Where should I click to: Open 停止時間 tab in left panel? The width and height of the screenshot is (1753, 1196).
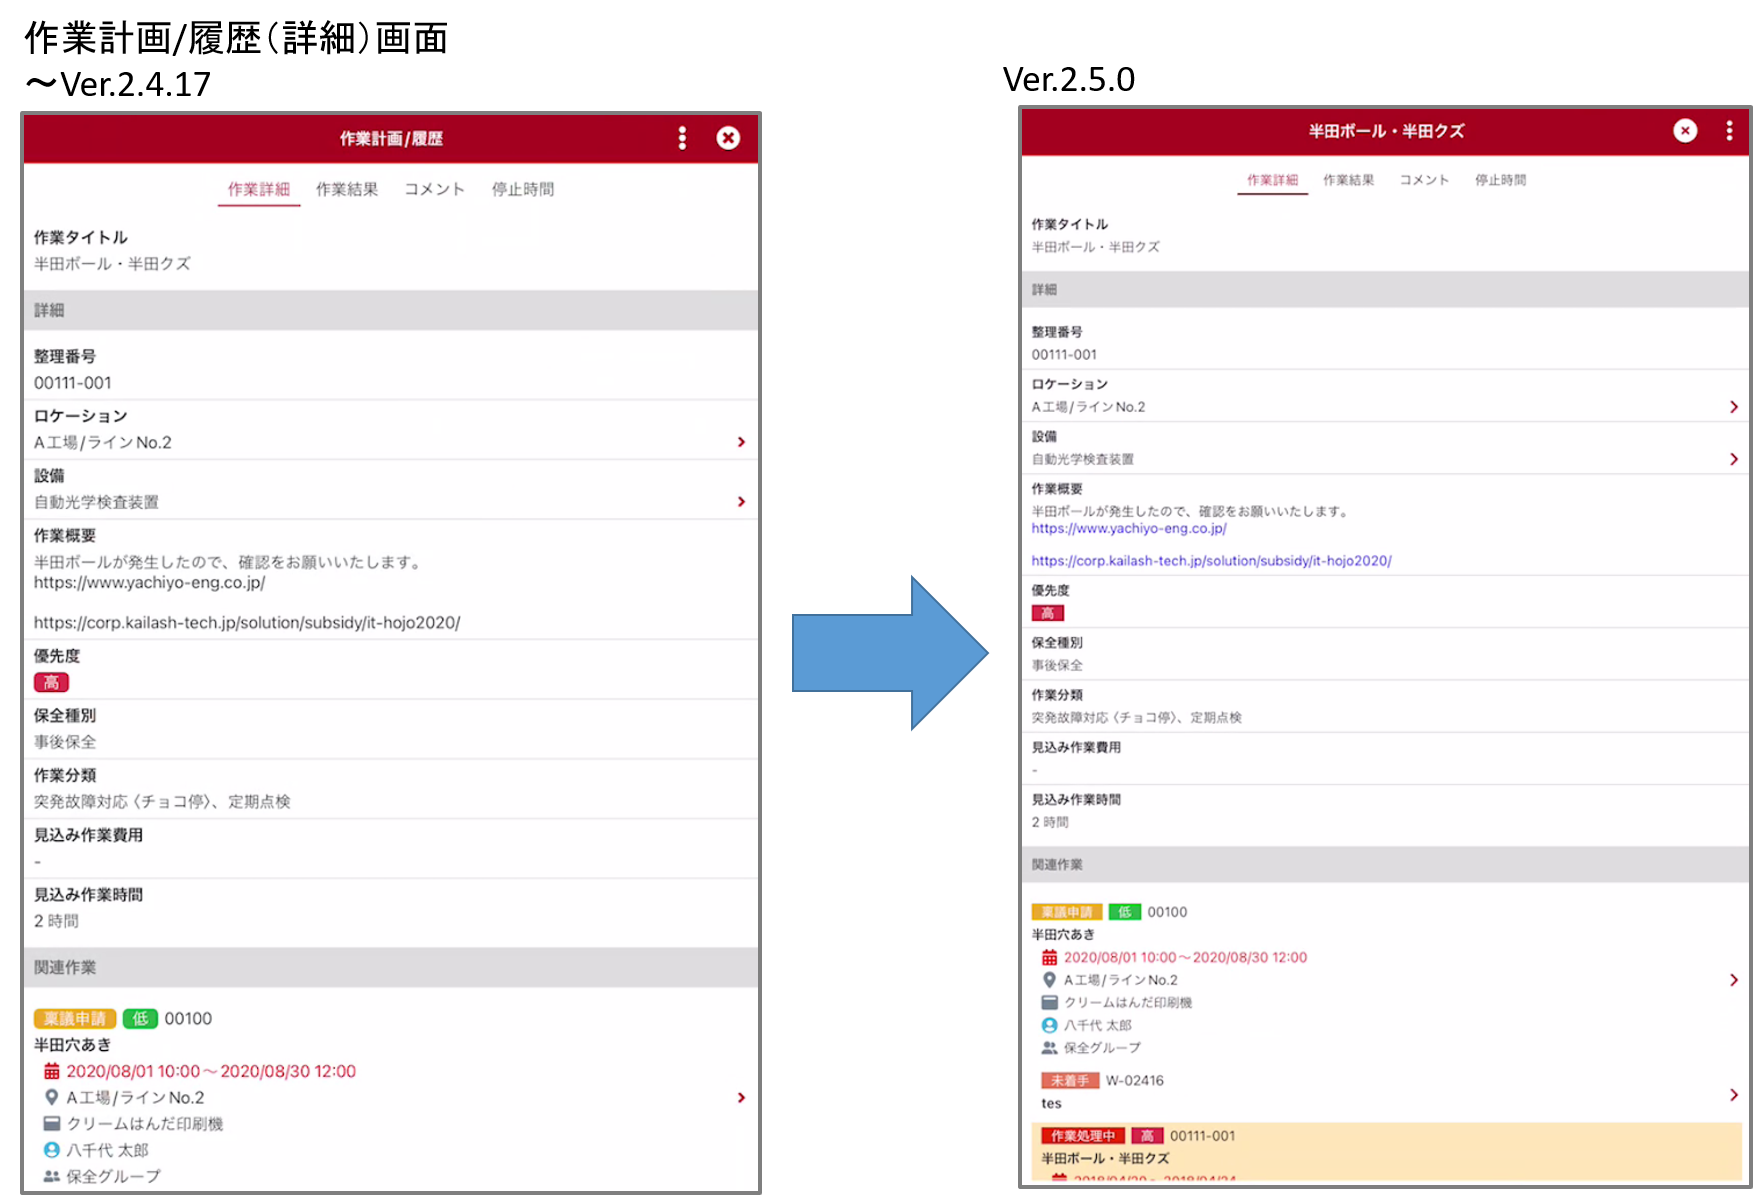point(522,189)
